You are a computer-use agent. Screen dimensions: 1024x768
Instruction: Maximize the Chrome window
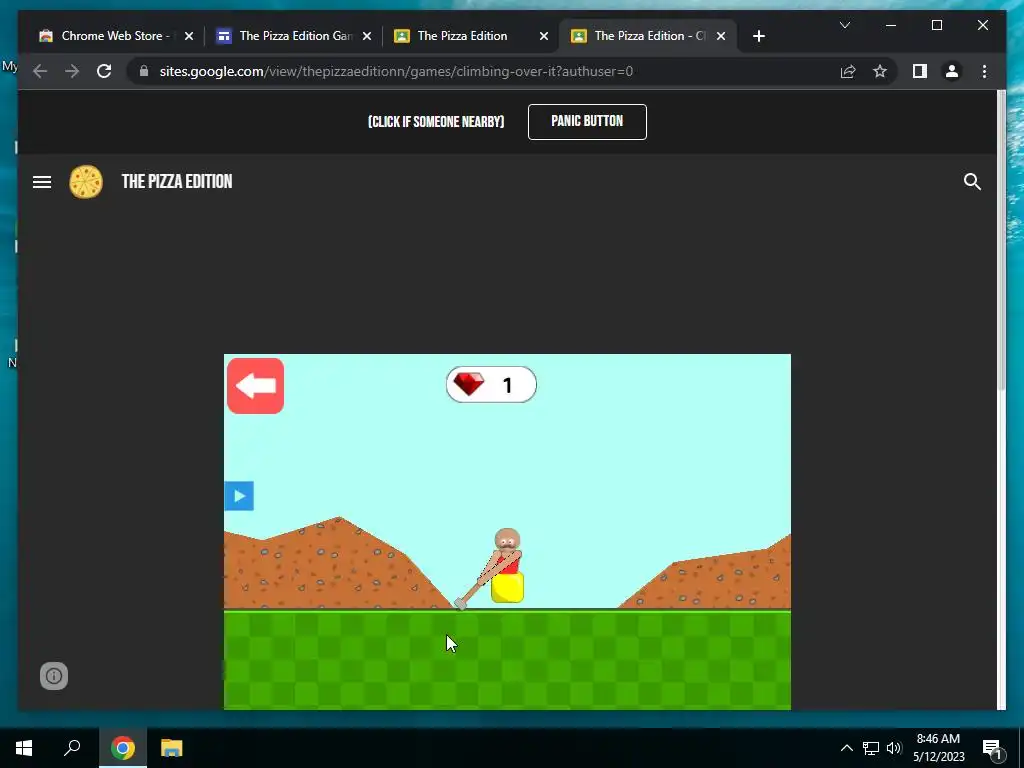[x=936, y=25]
